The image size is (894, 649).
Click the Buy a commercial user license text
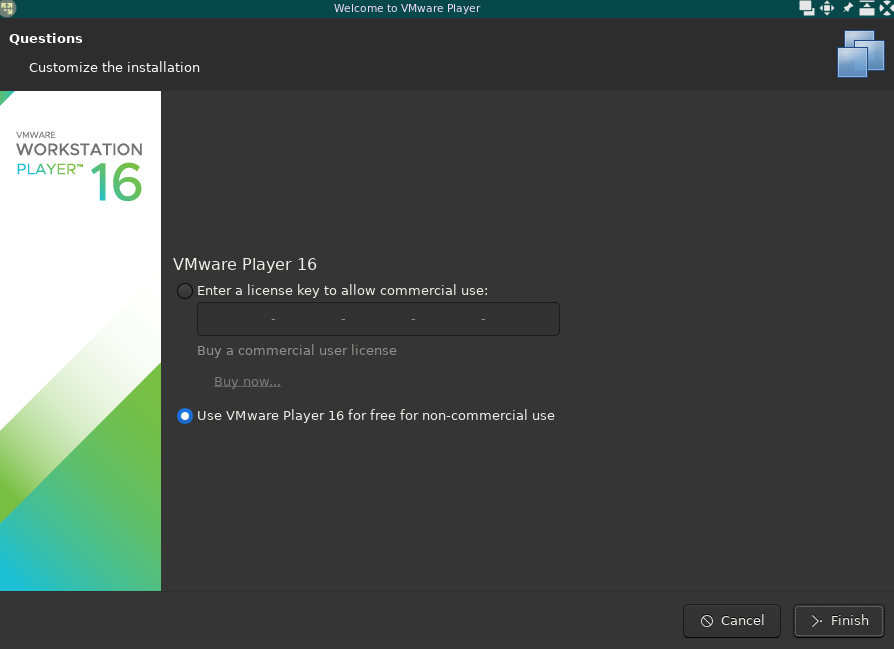pos(297,351)
